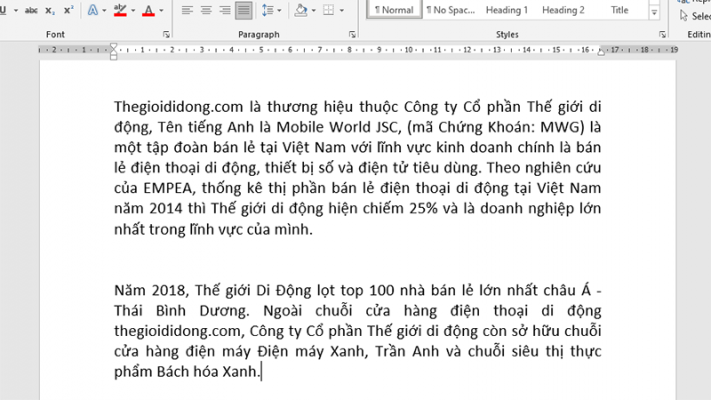Align text to the right

coord(225,10)
